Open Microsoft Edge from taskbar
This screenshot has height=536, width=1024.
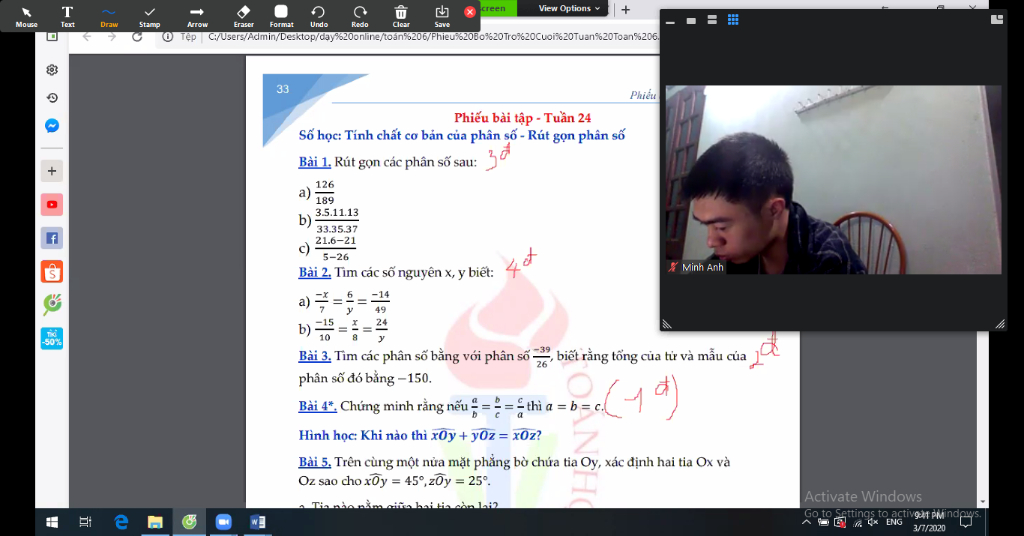coord(121,522)
